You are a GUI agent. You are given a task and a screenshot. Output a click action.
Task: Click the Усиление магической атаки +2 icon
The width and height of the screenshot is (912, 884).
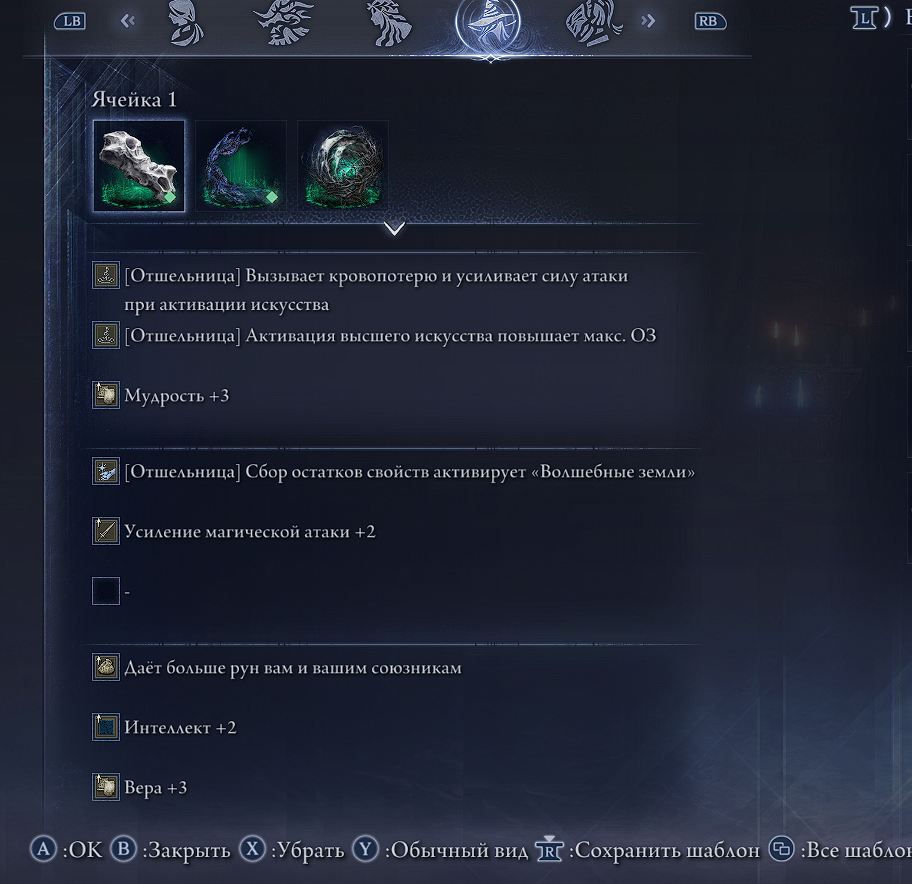click(x=106, y=531)
